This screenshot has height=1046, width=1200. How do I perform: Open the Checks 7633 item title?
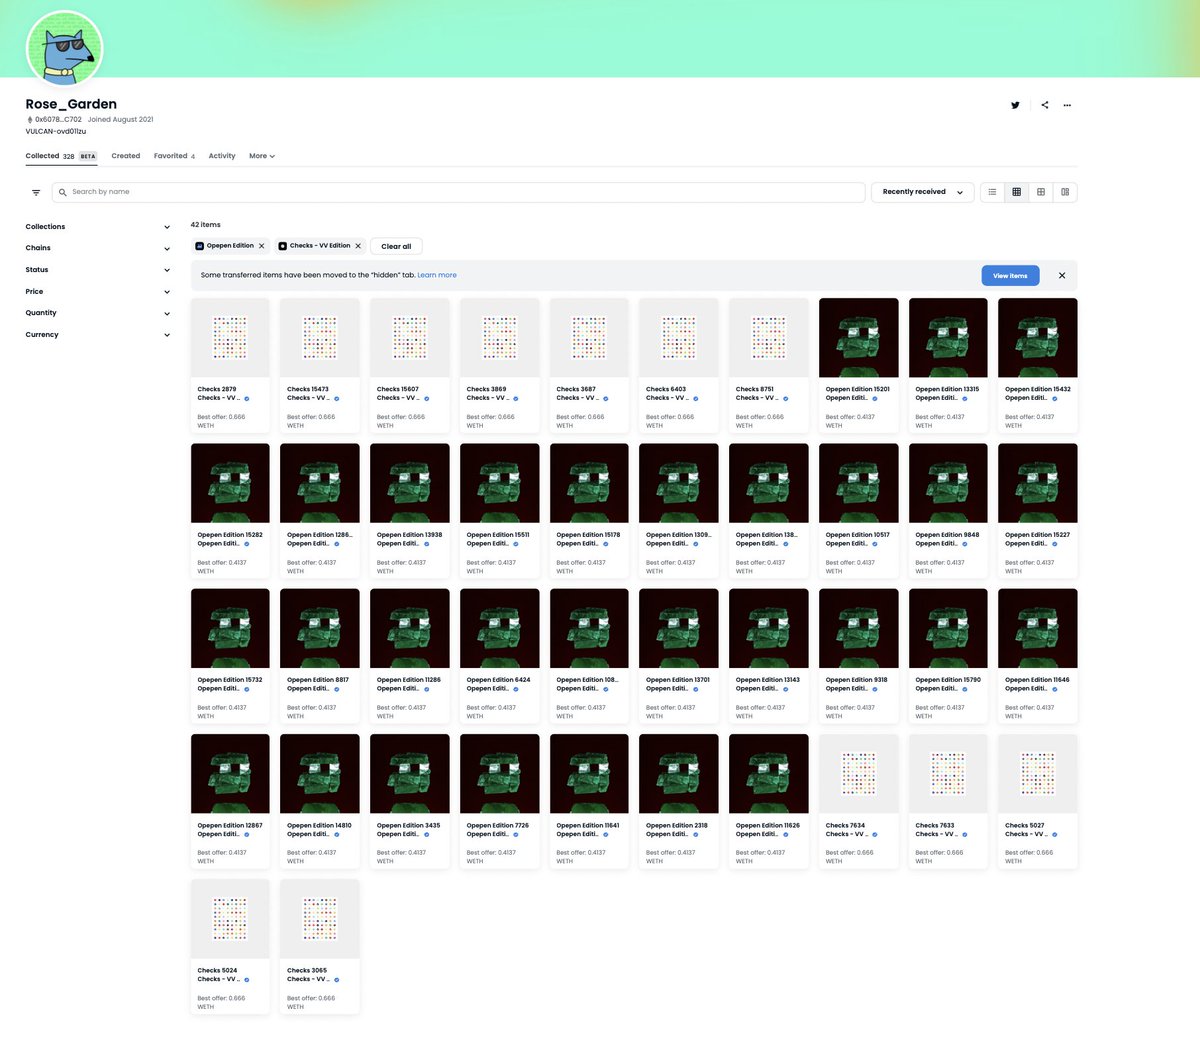[935, 826]
